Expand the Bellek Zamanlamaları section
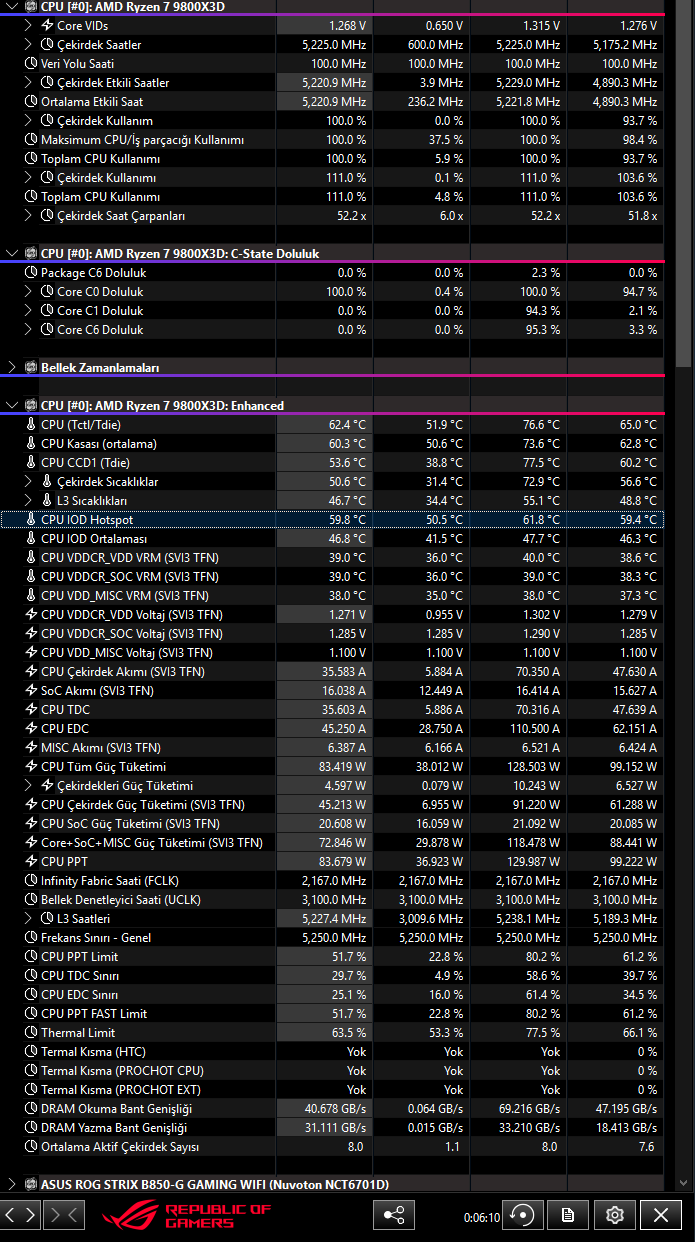This screenshot has height=1242, width=695. coord(12,368)
